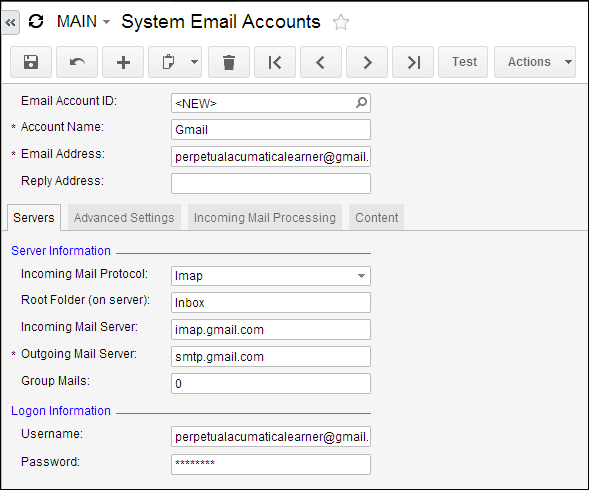Go to previous record arrow
The width and height of the screenshot is (589, 490).
tap(321, 62)
